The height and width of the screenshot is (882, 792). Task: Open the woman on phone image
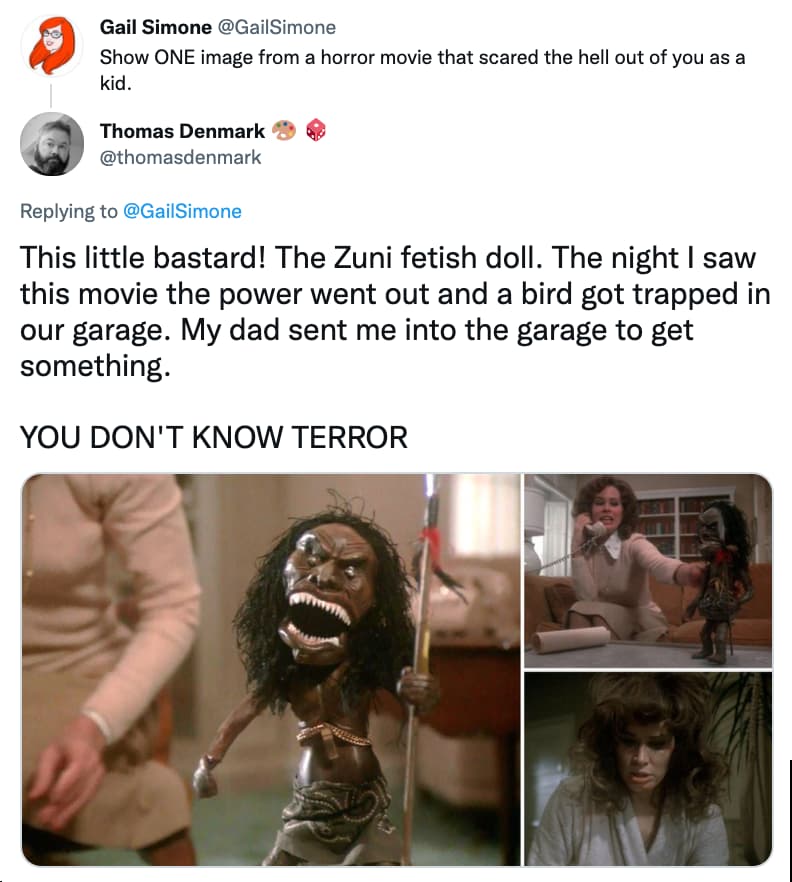[x=648, y=570]
